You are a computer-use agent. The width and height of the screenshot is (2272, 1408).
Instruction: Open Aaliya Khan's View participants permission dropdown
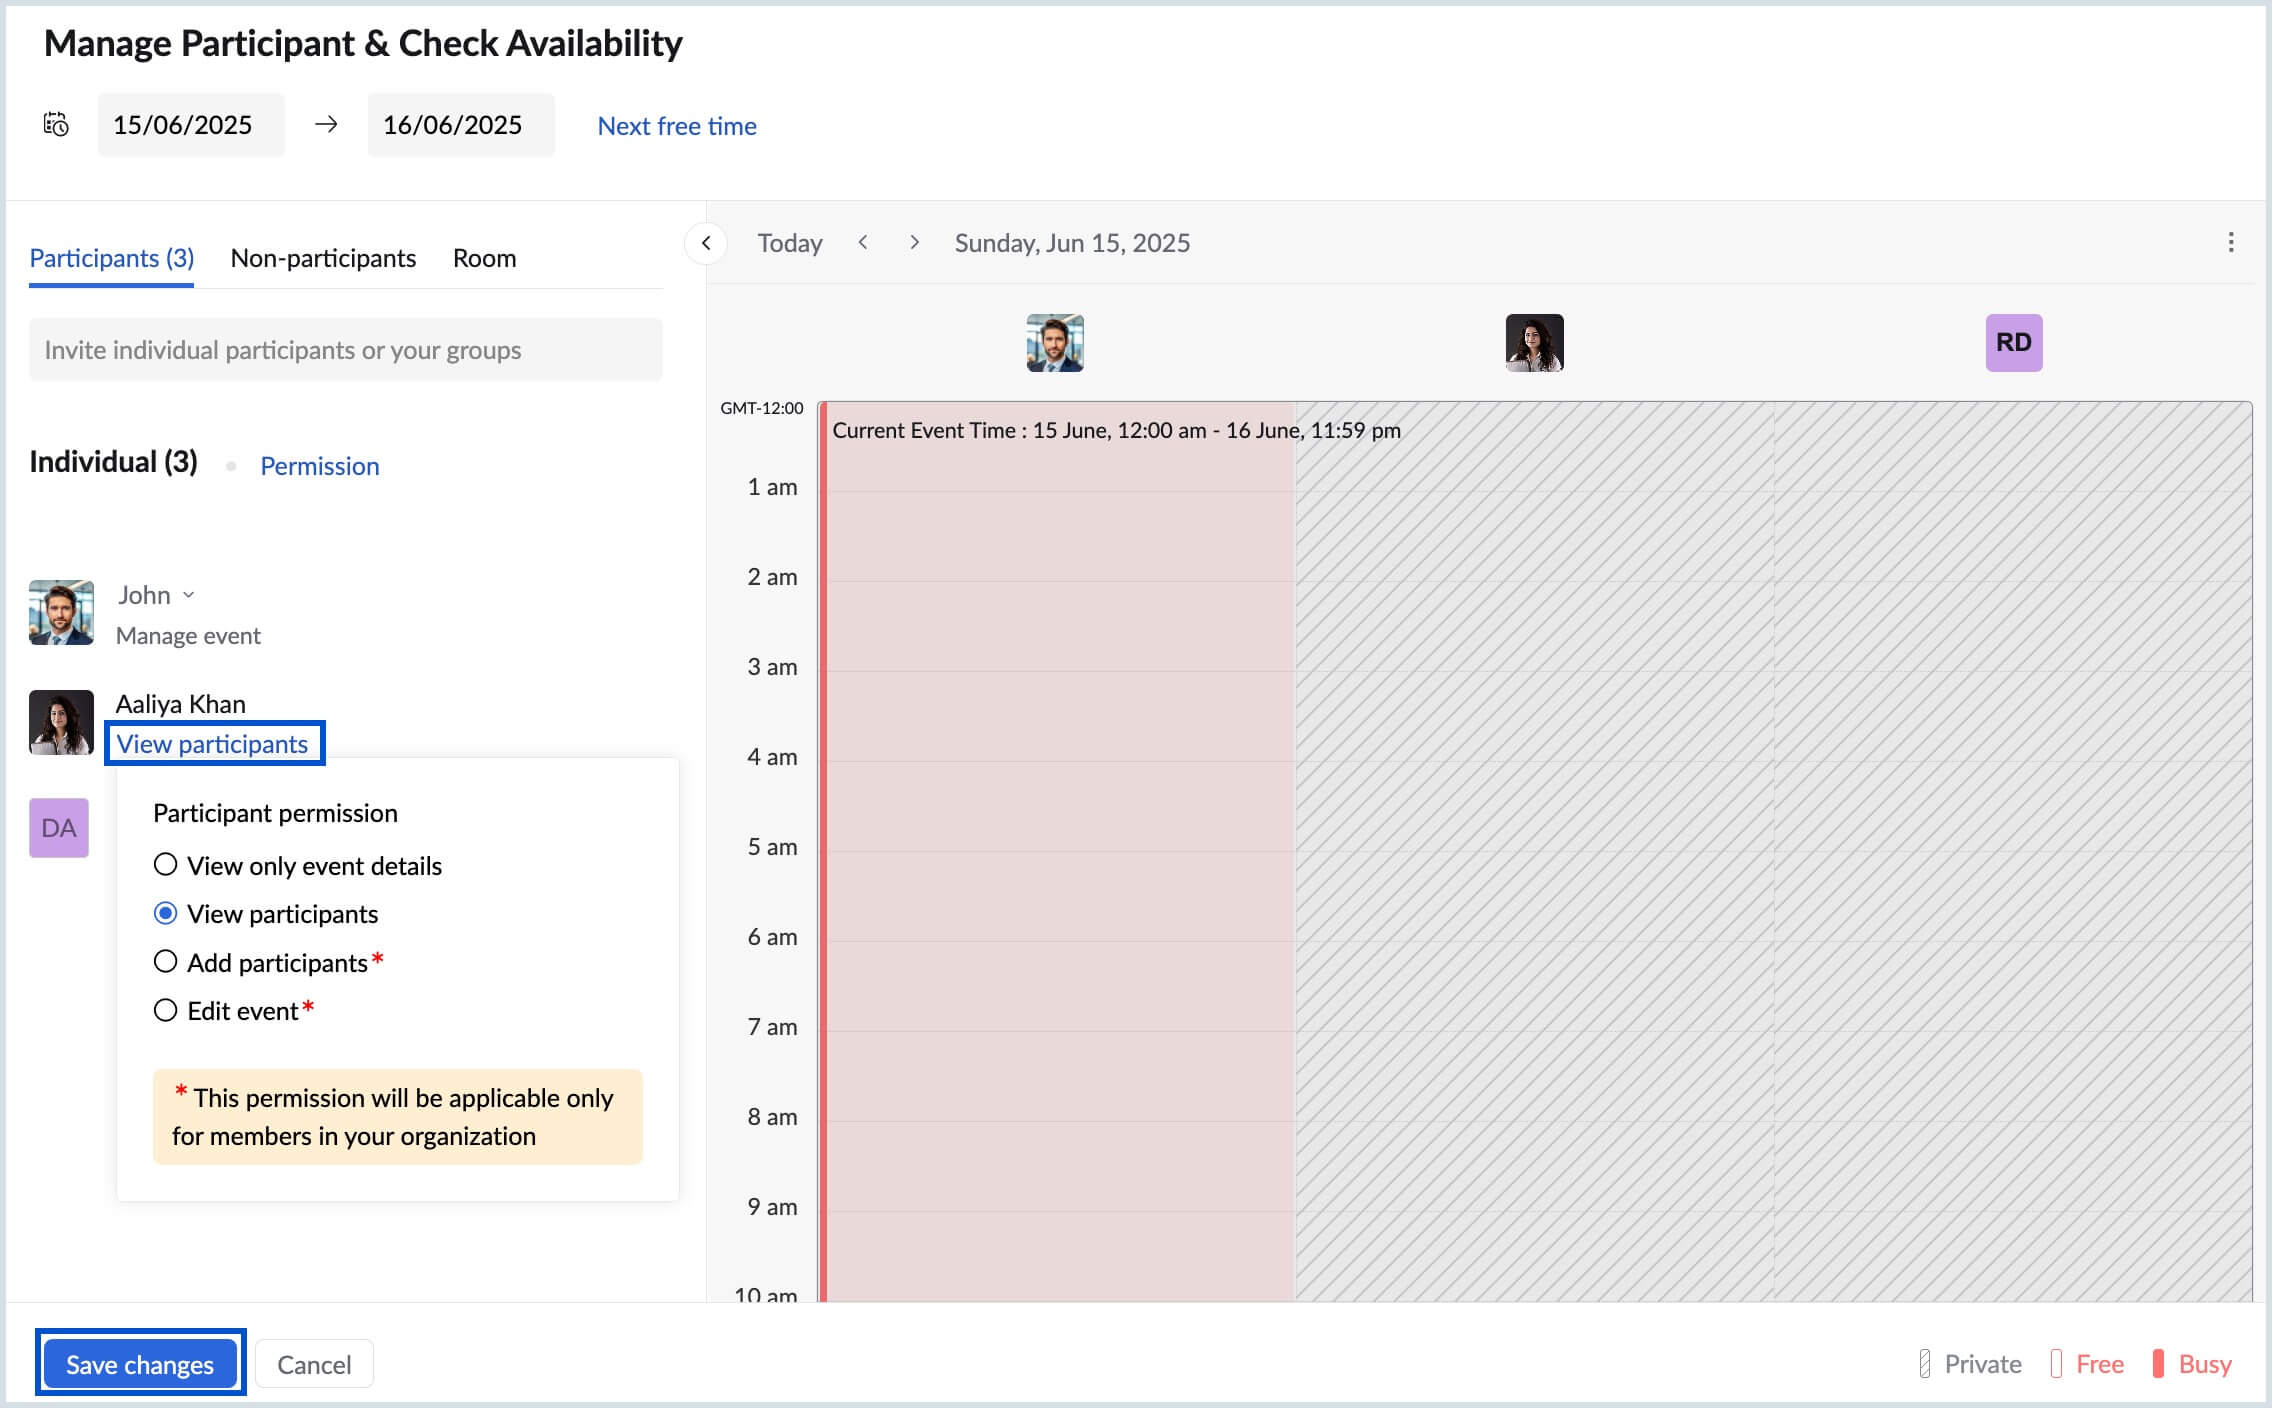[213, 744]
